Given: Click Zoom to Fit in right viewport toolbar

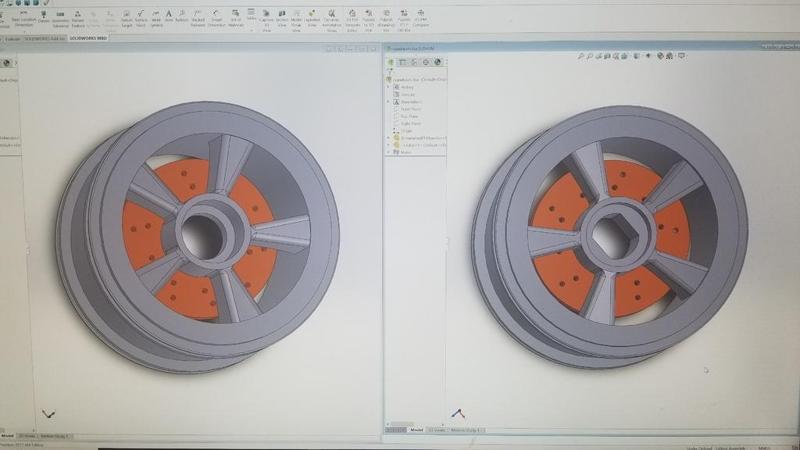Looking at the screenshot, I should tap(581, 56).
